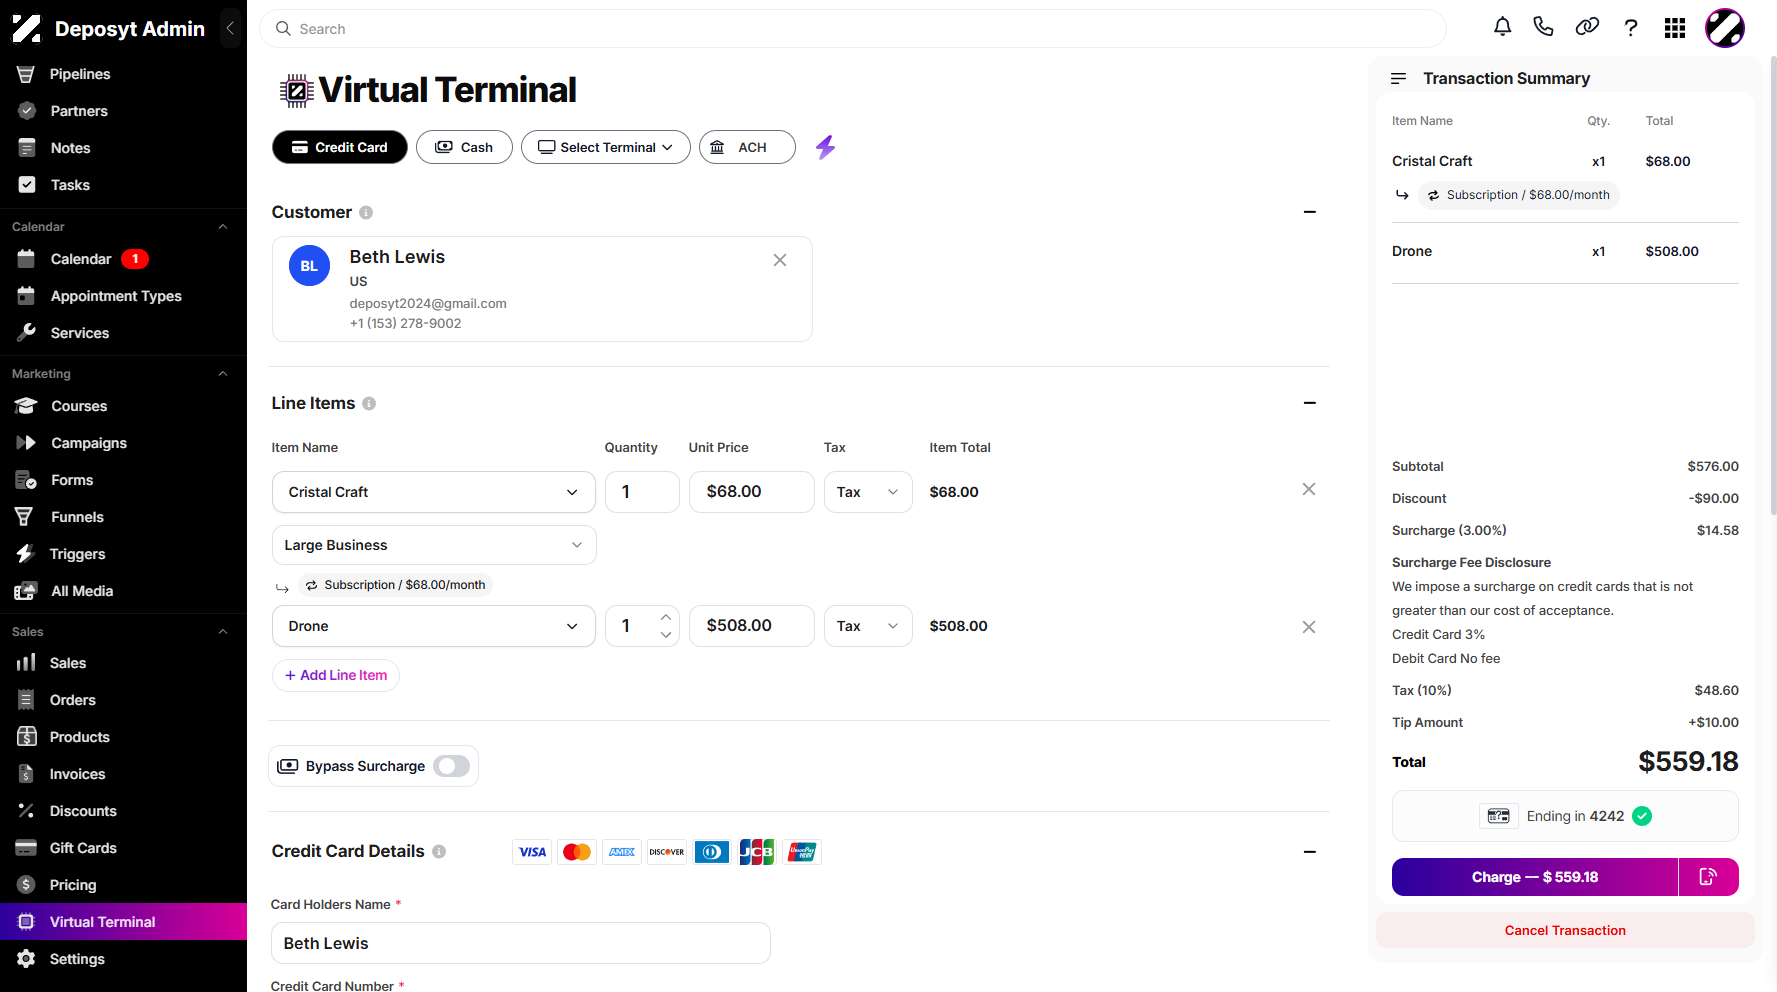The height and width of the screenshot is (992, 1777).
Task: Click the Credit Card Details info icon
Action: 439,851
